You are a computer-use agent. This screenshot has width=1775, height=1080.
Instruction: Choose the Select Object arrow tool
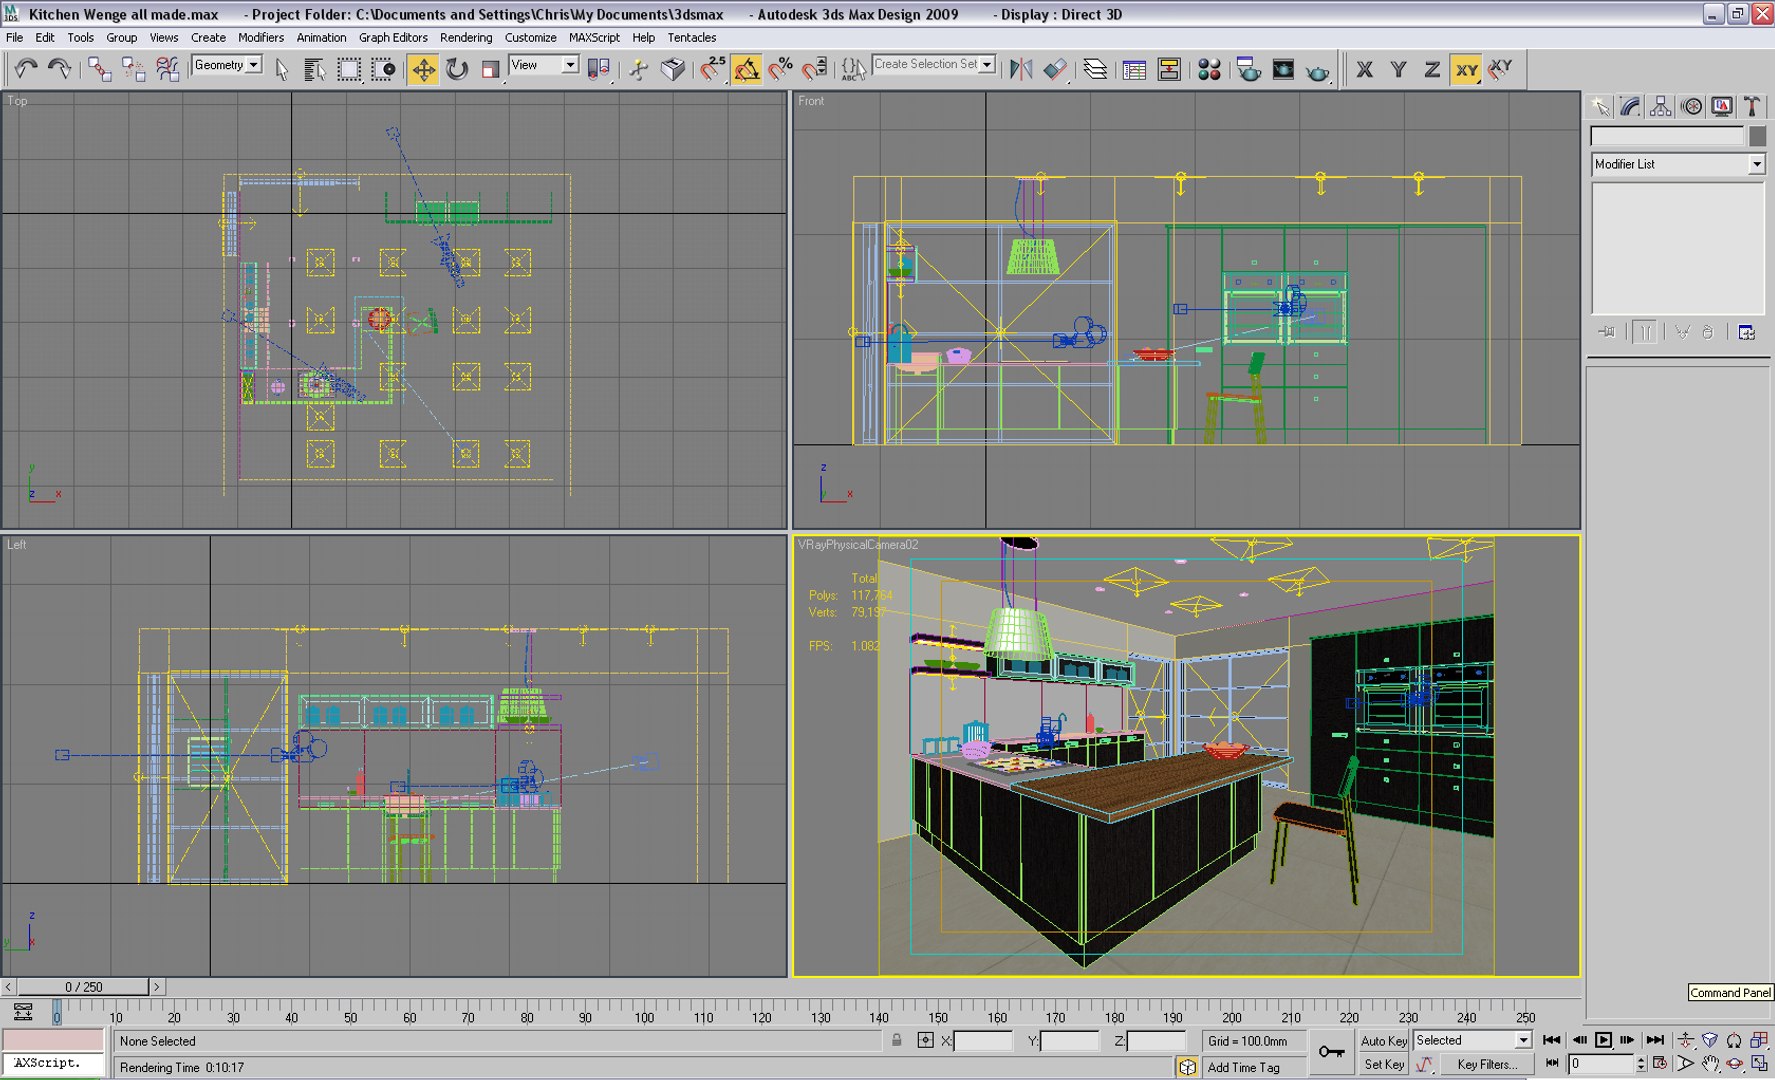click(281, 69)
